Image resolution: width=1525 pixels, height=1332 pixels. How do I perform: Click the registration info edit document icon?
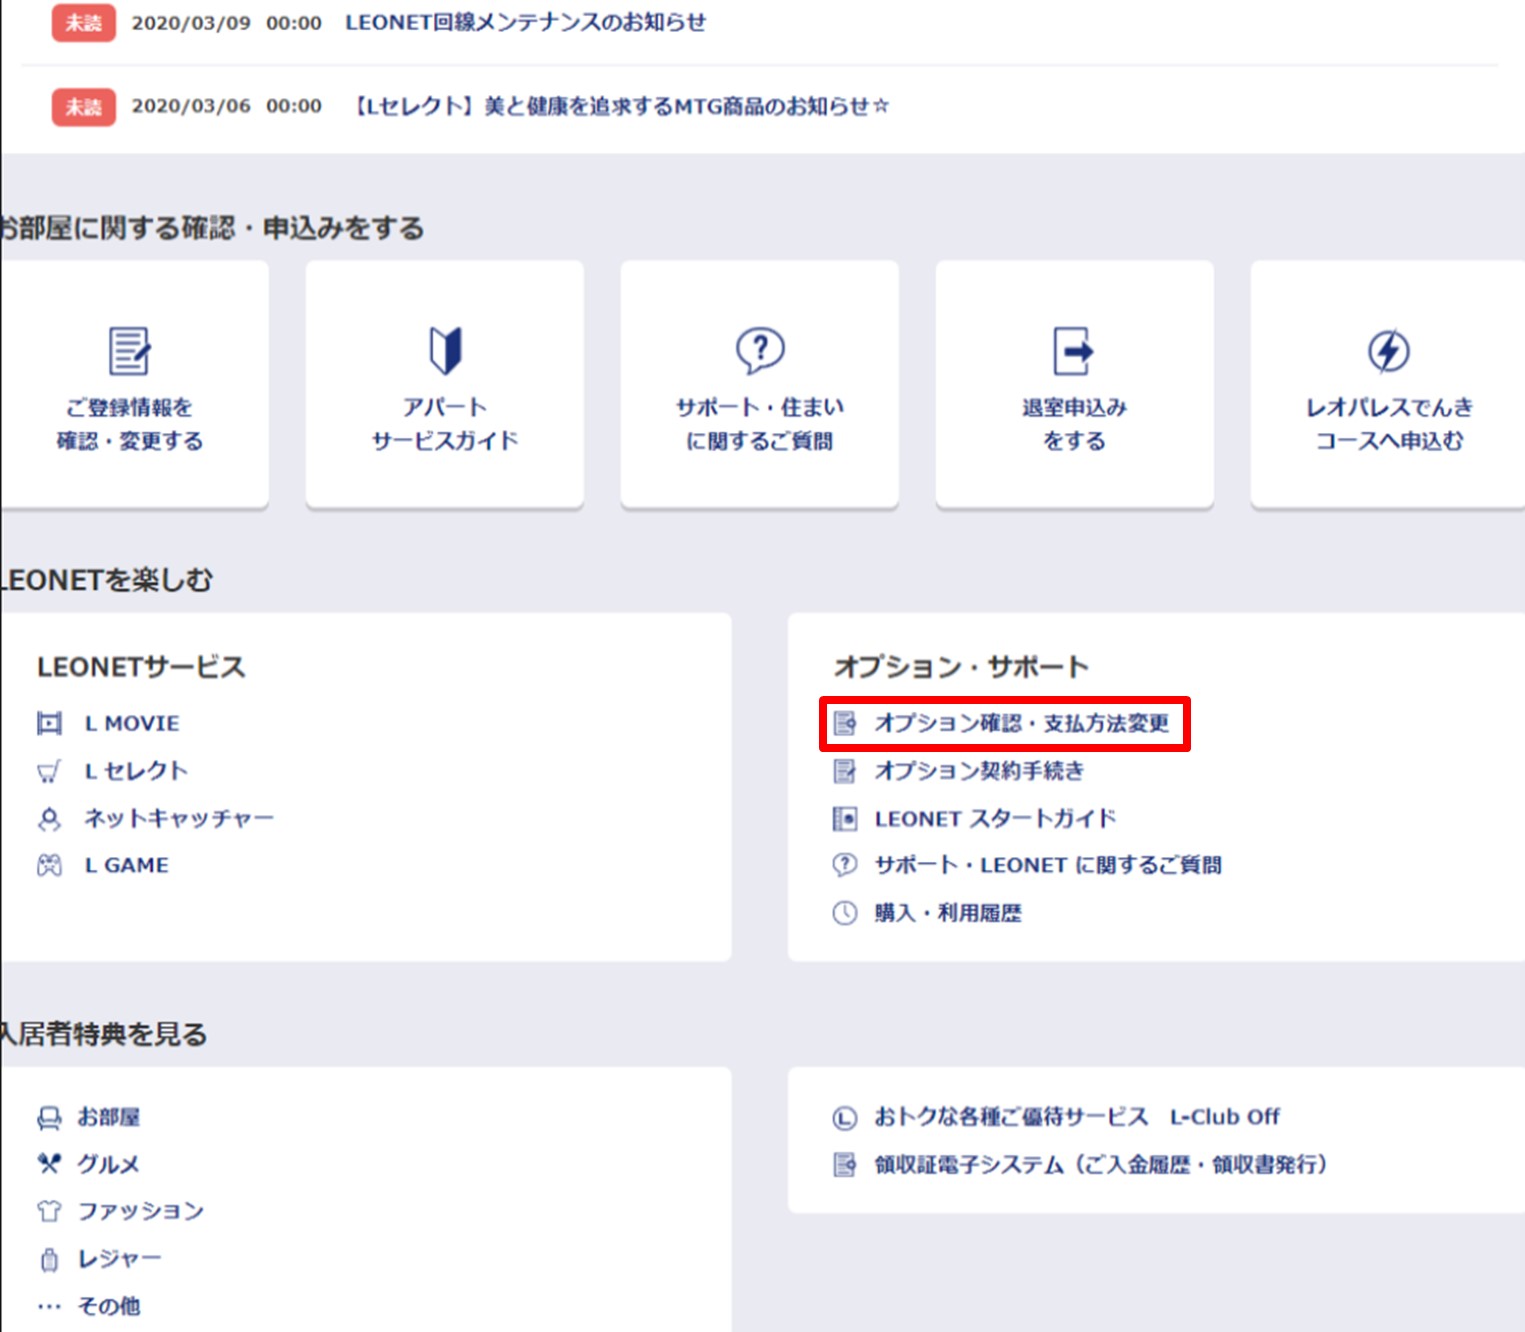pyautogui.click(x=129, y=351)
